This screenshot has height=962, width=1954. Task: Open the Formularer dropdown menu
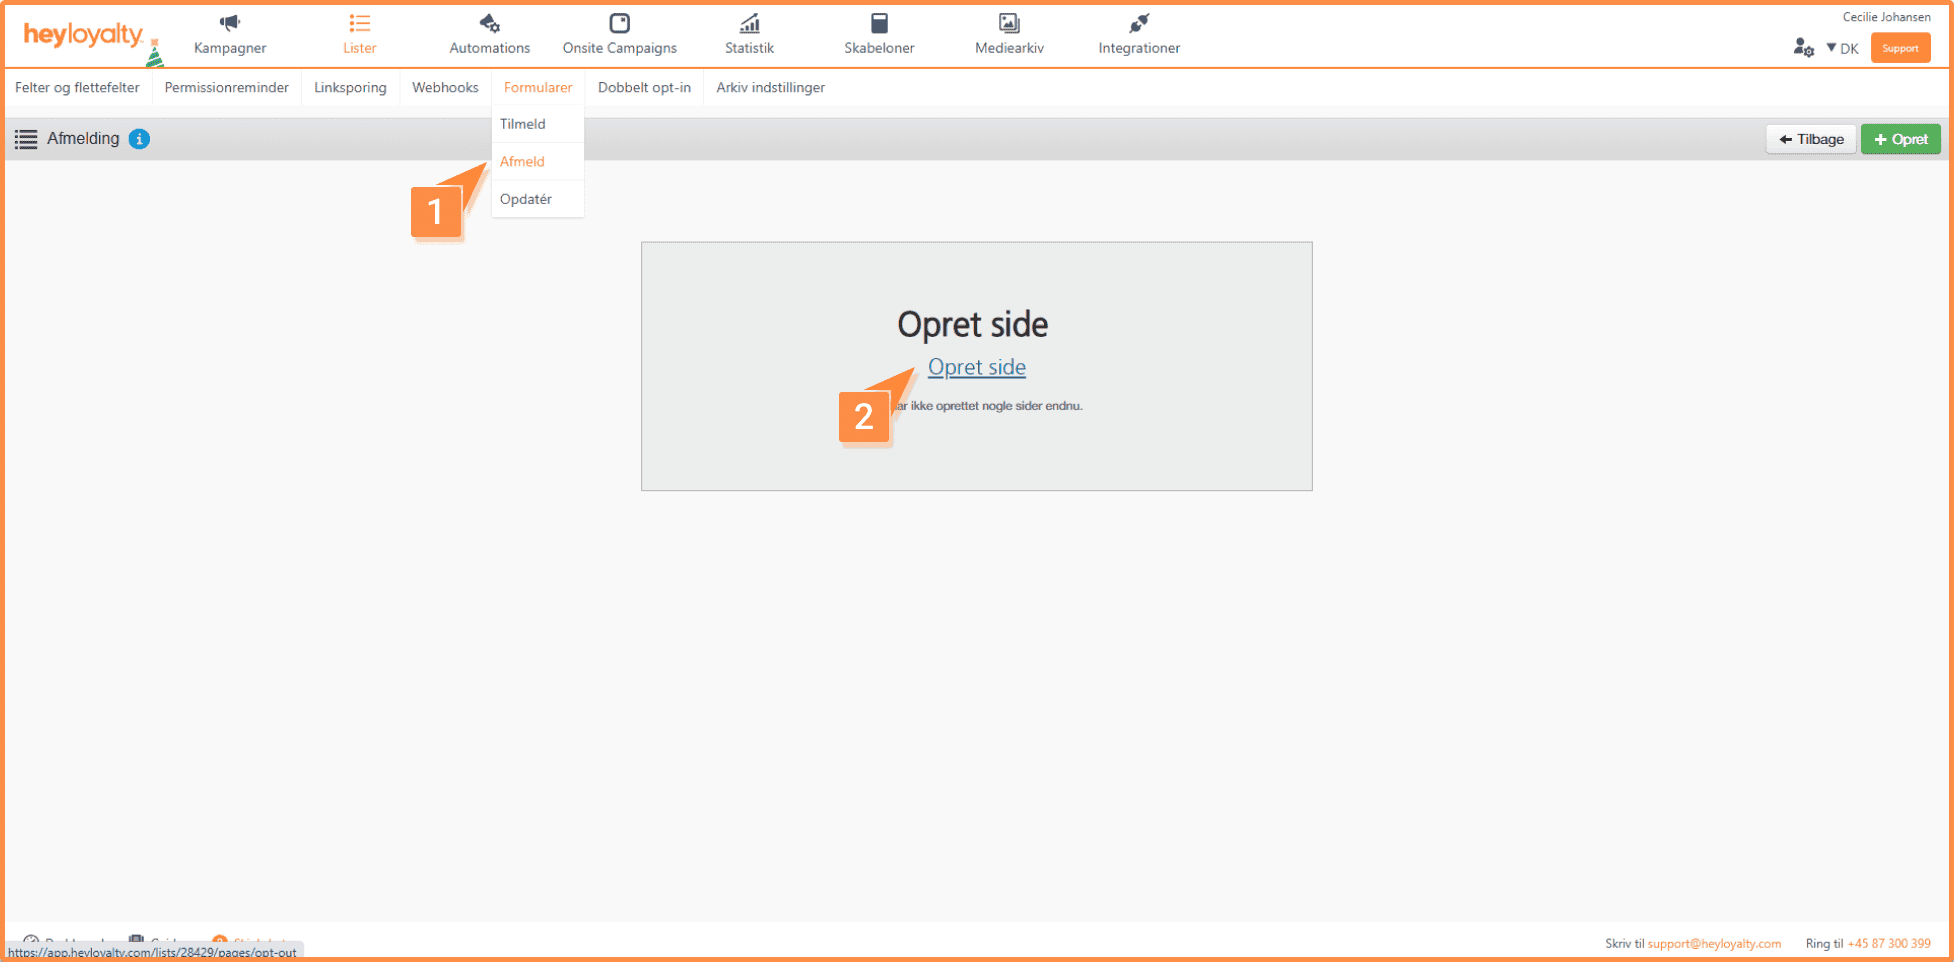pyautogui.click(x=538, y=88)
